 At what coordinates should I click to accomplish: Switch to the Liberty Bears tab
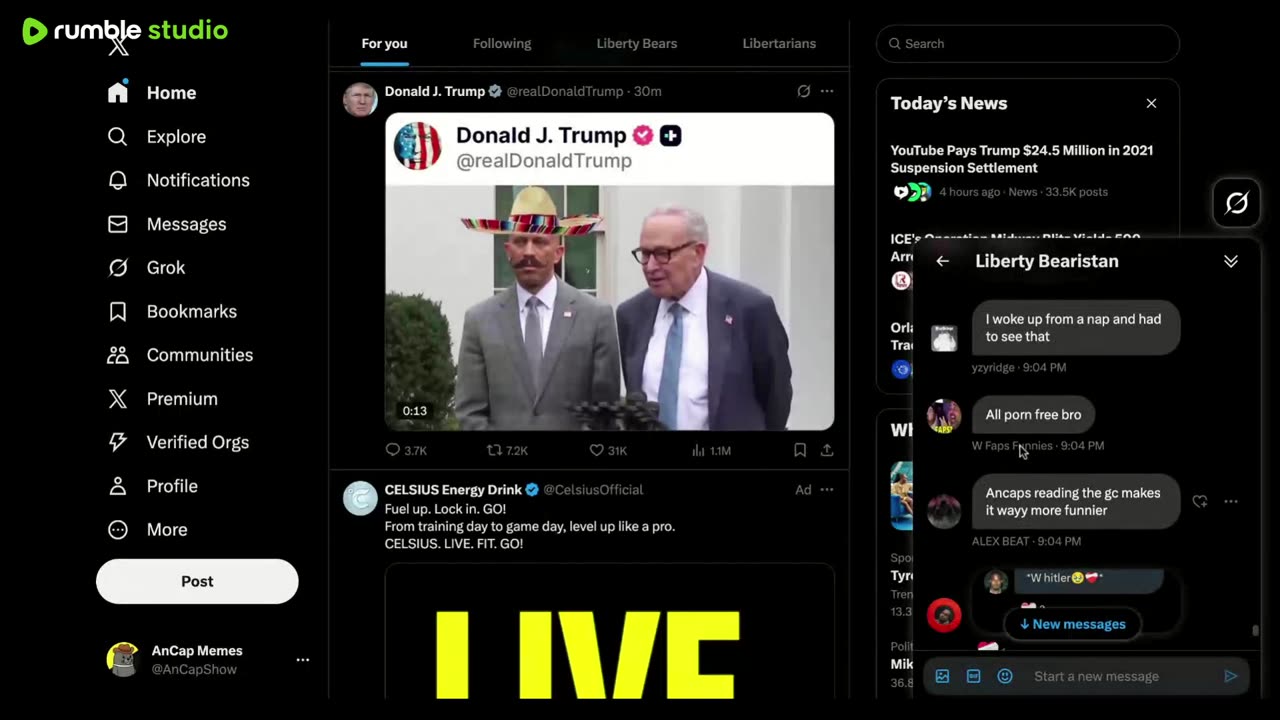637,44
